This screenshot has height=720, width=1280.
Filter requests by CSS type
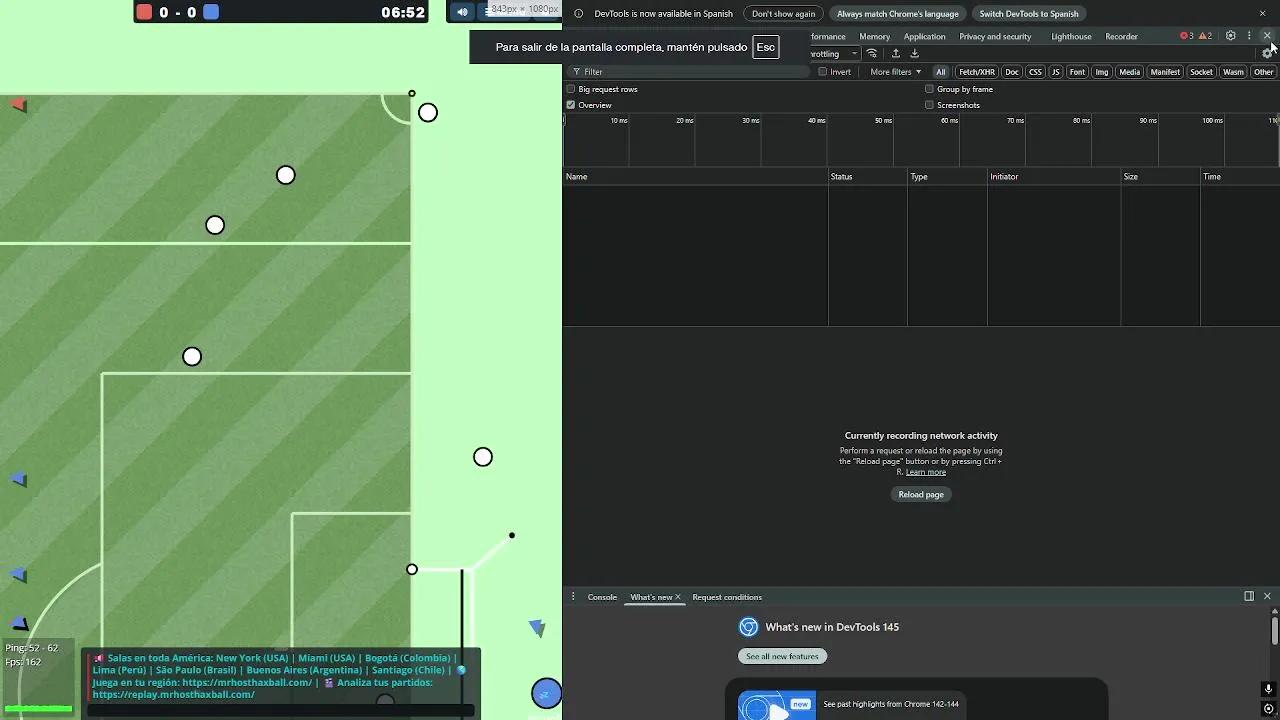click(1035, 72)
